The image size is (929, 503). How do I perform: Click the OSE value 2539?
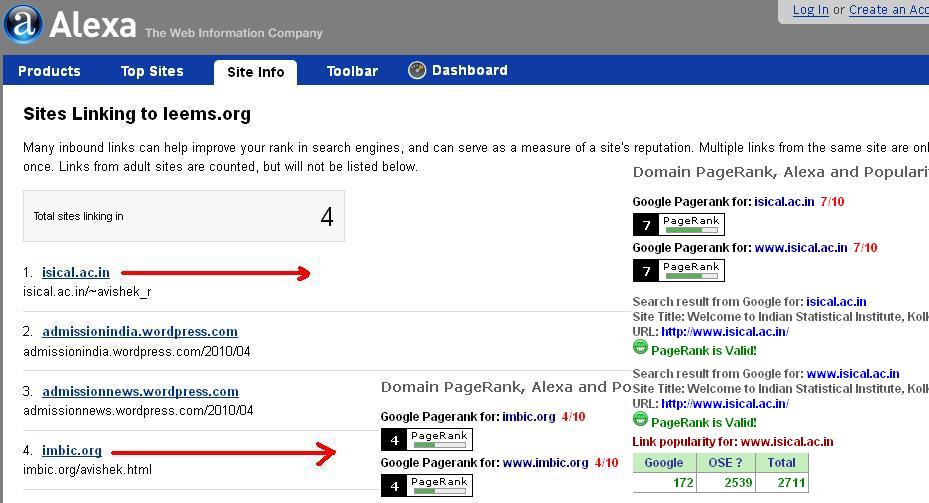pos(738,483)
